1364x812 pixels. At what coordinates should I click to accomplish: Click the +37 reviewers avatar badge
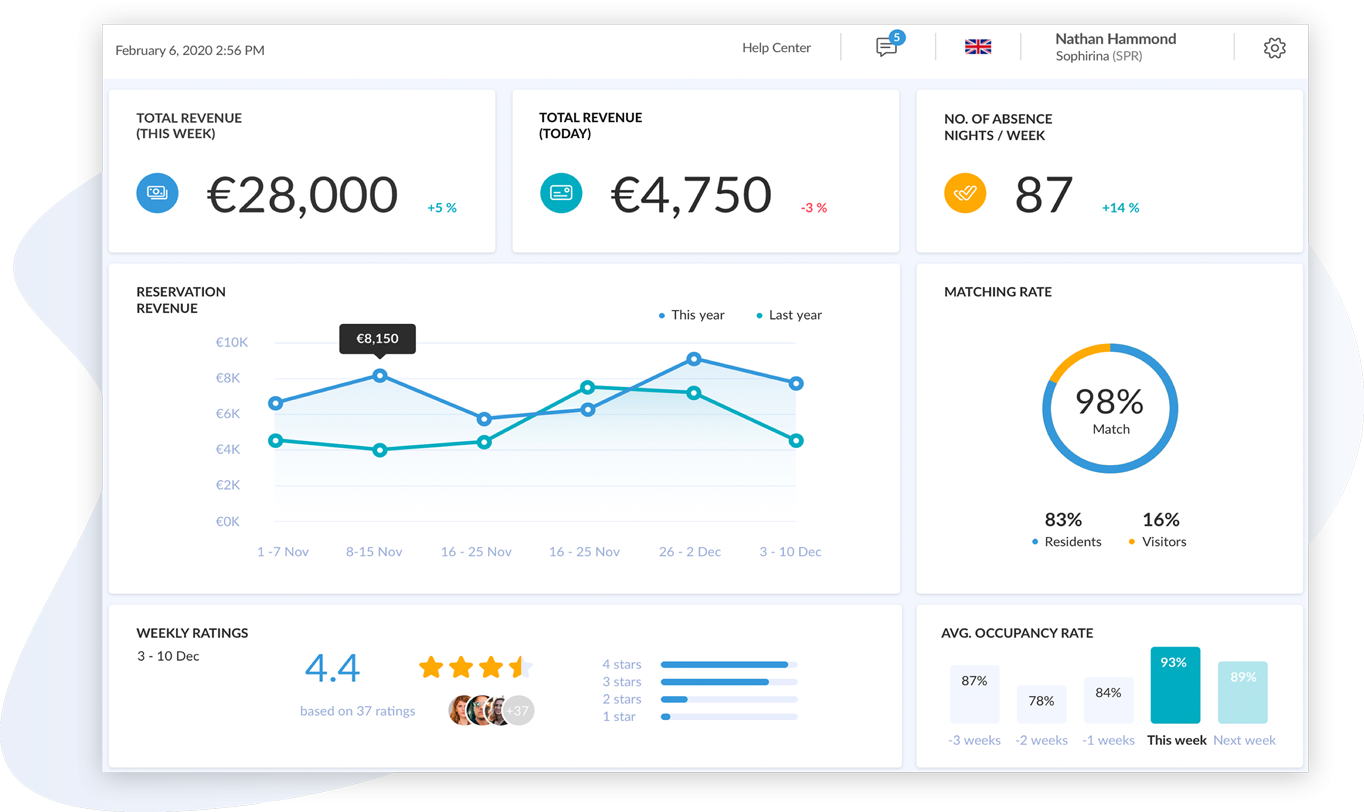pos(518,711)
